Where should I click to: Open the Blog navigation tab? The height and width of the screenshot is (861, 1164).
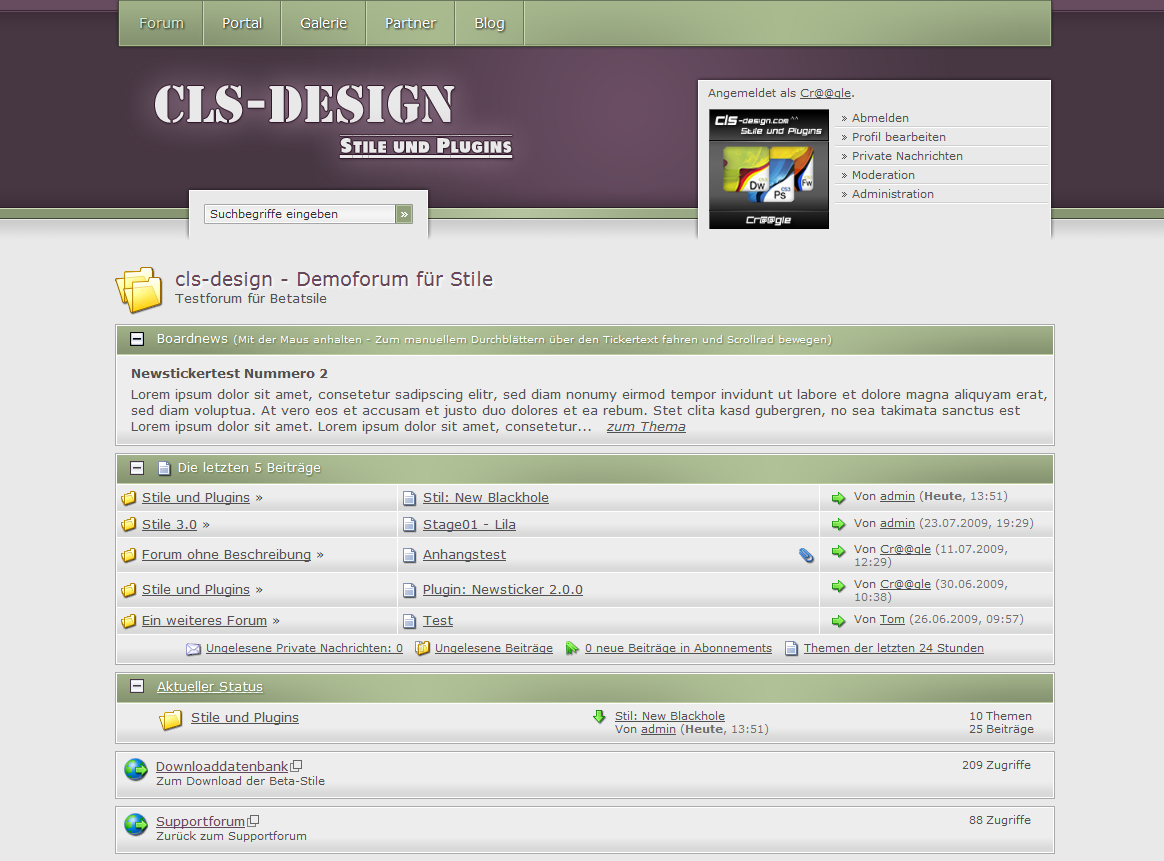489,23
